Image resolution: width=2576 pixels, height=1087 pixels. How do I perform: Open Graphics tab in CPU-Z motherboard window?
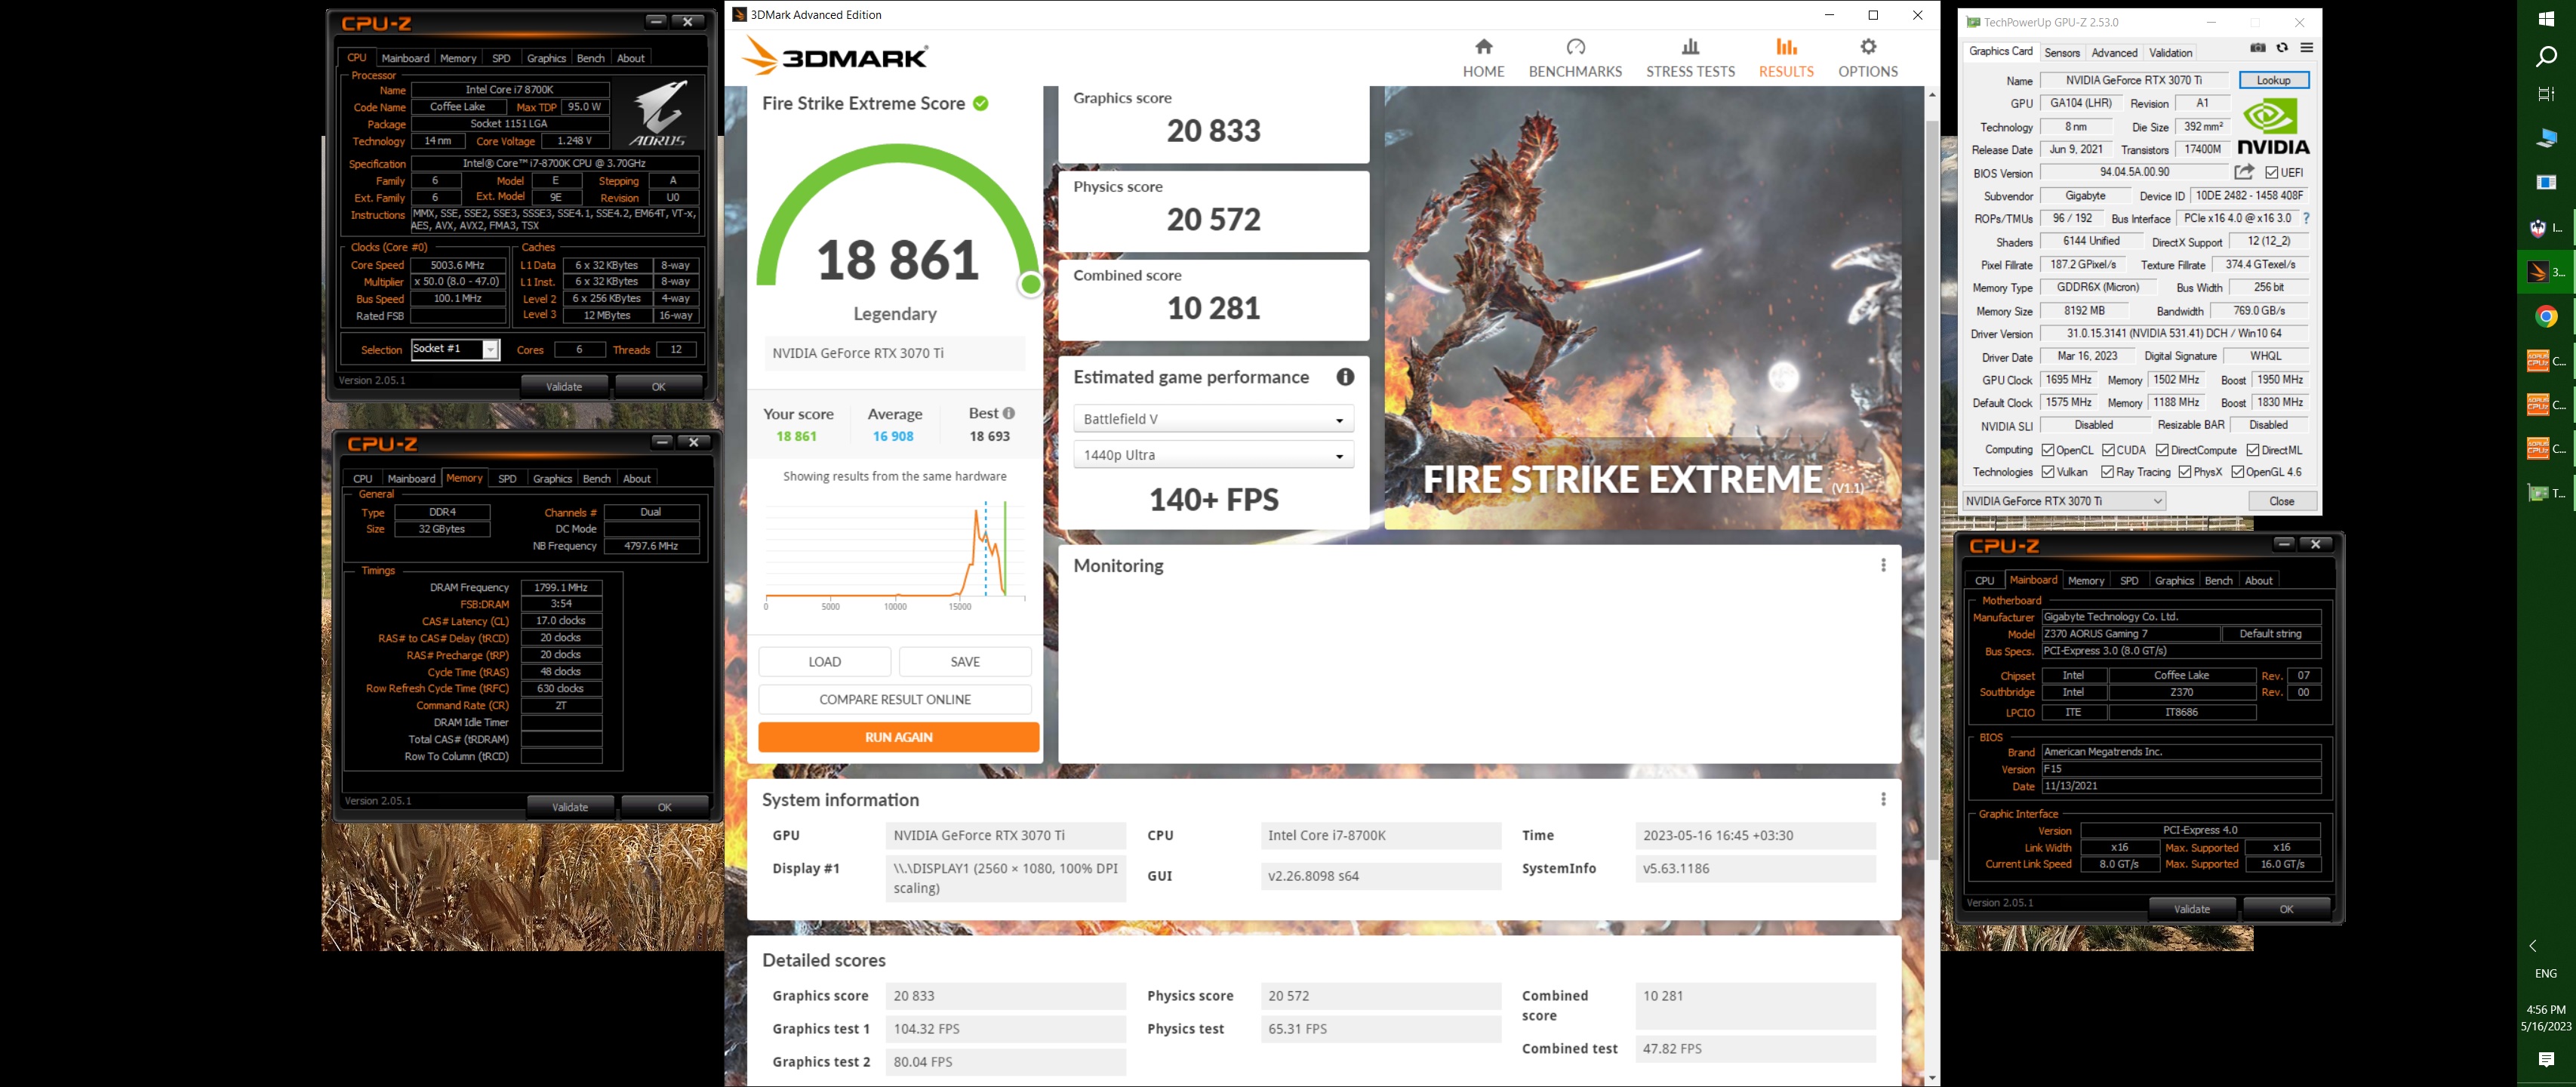coord(2174,581)
